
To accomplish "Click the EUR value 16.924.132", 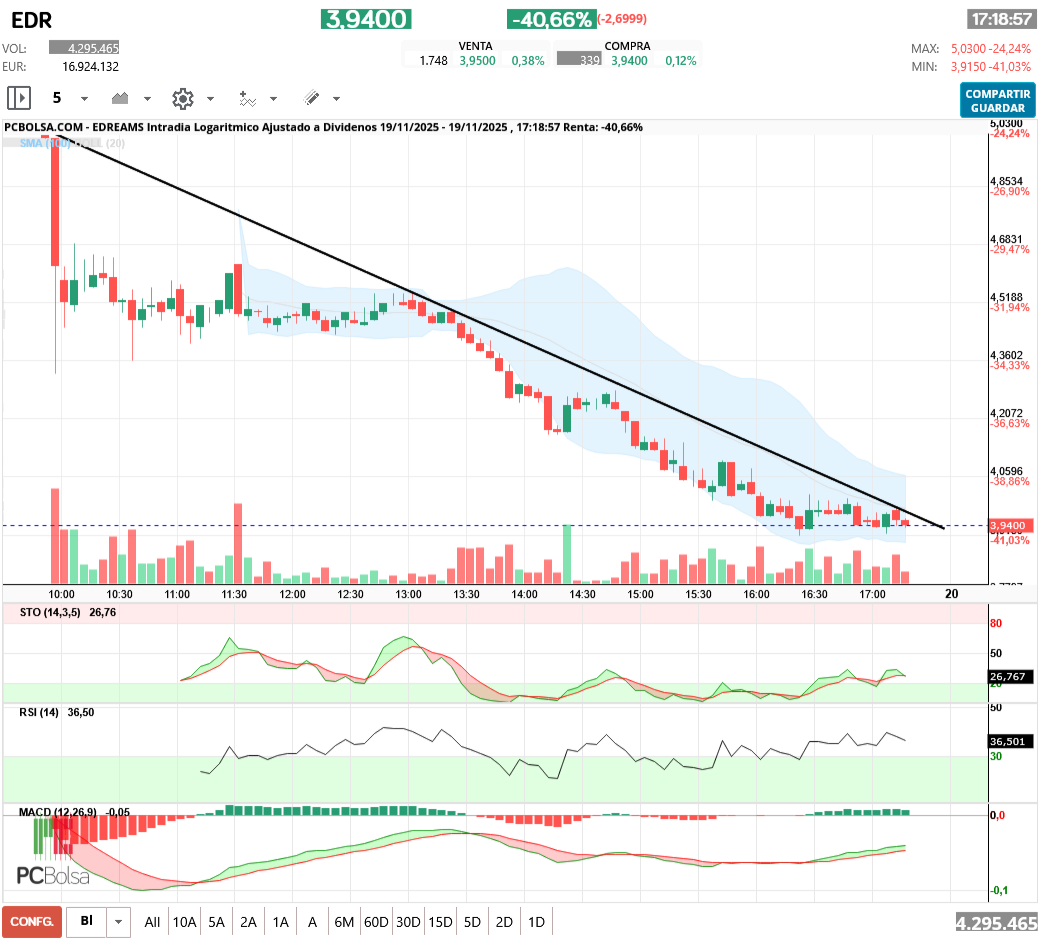I will click(90, 67).
